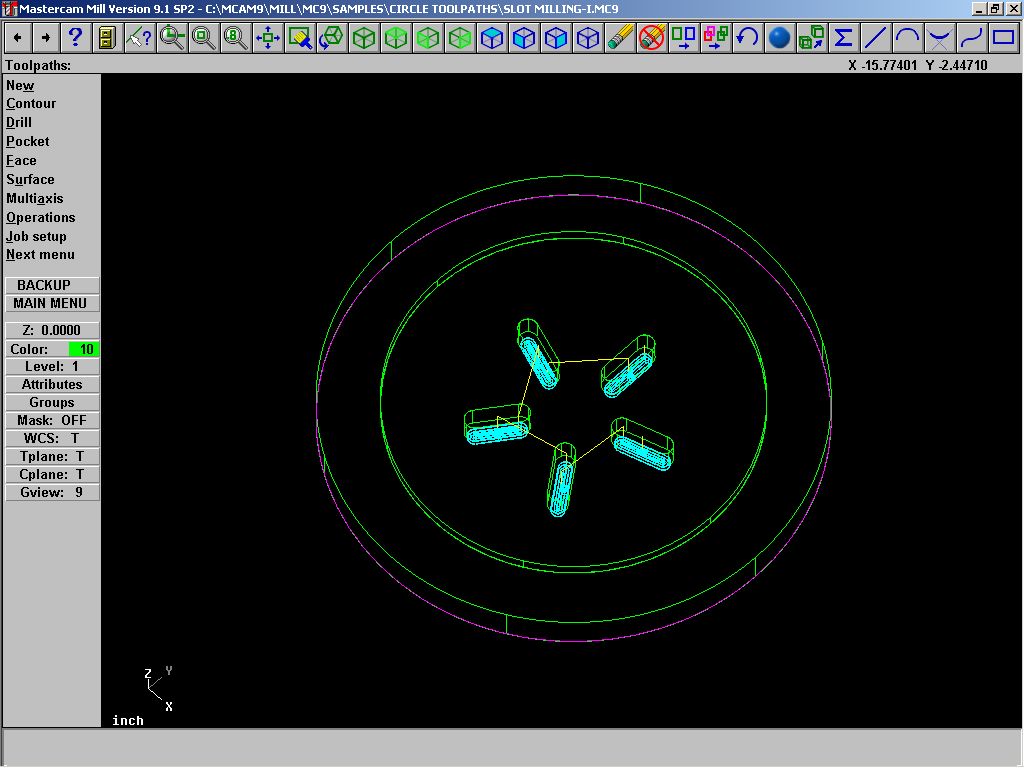
Task: Set Gview Top with second green cube
Action: point(396,38)
